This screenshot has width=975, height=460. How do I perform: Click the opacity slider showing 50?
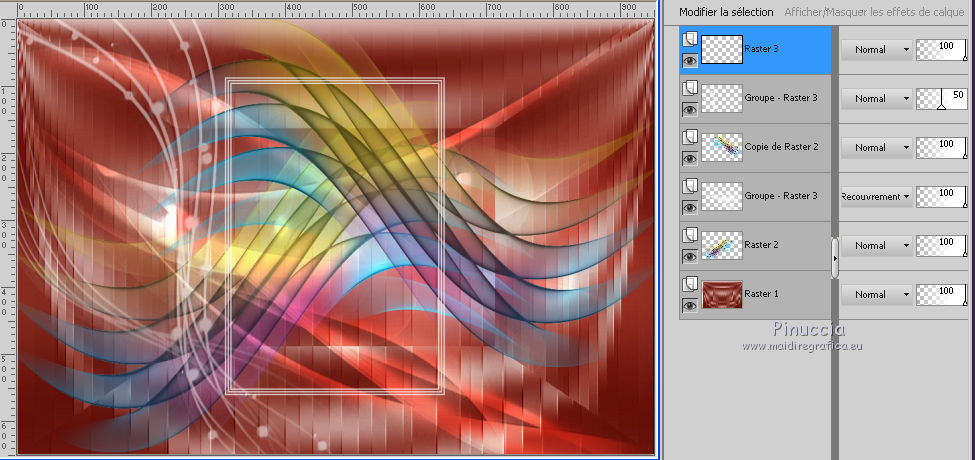tap(942, 99)
